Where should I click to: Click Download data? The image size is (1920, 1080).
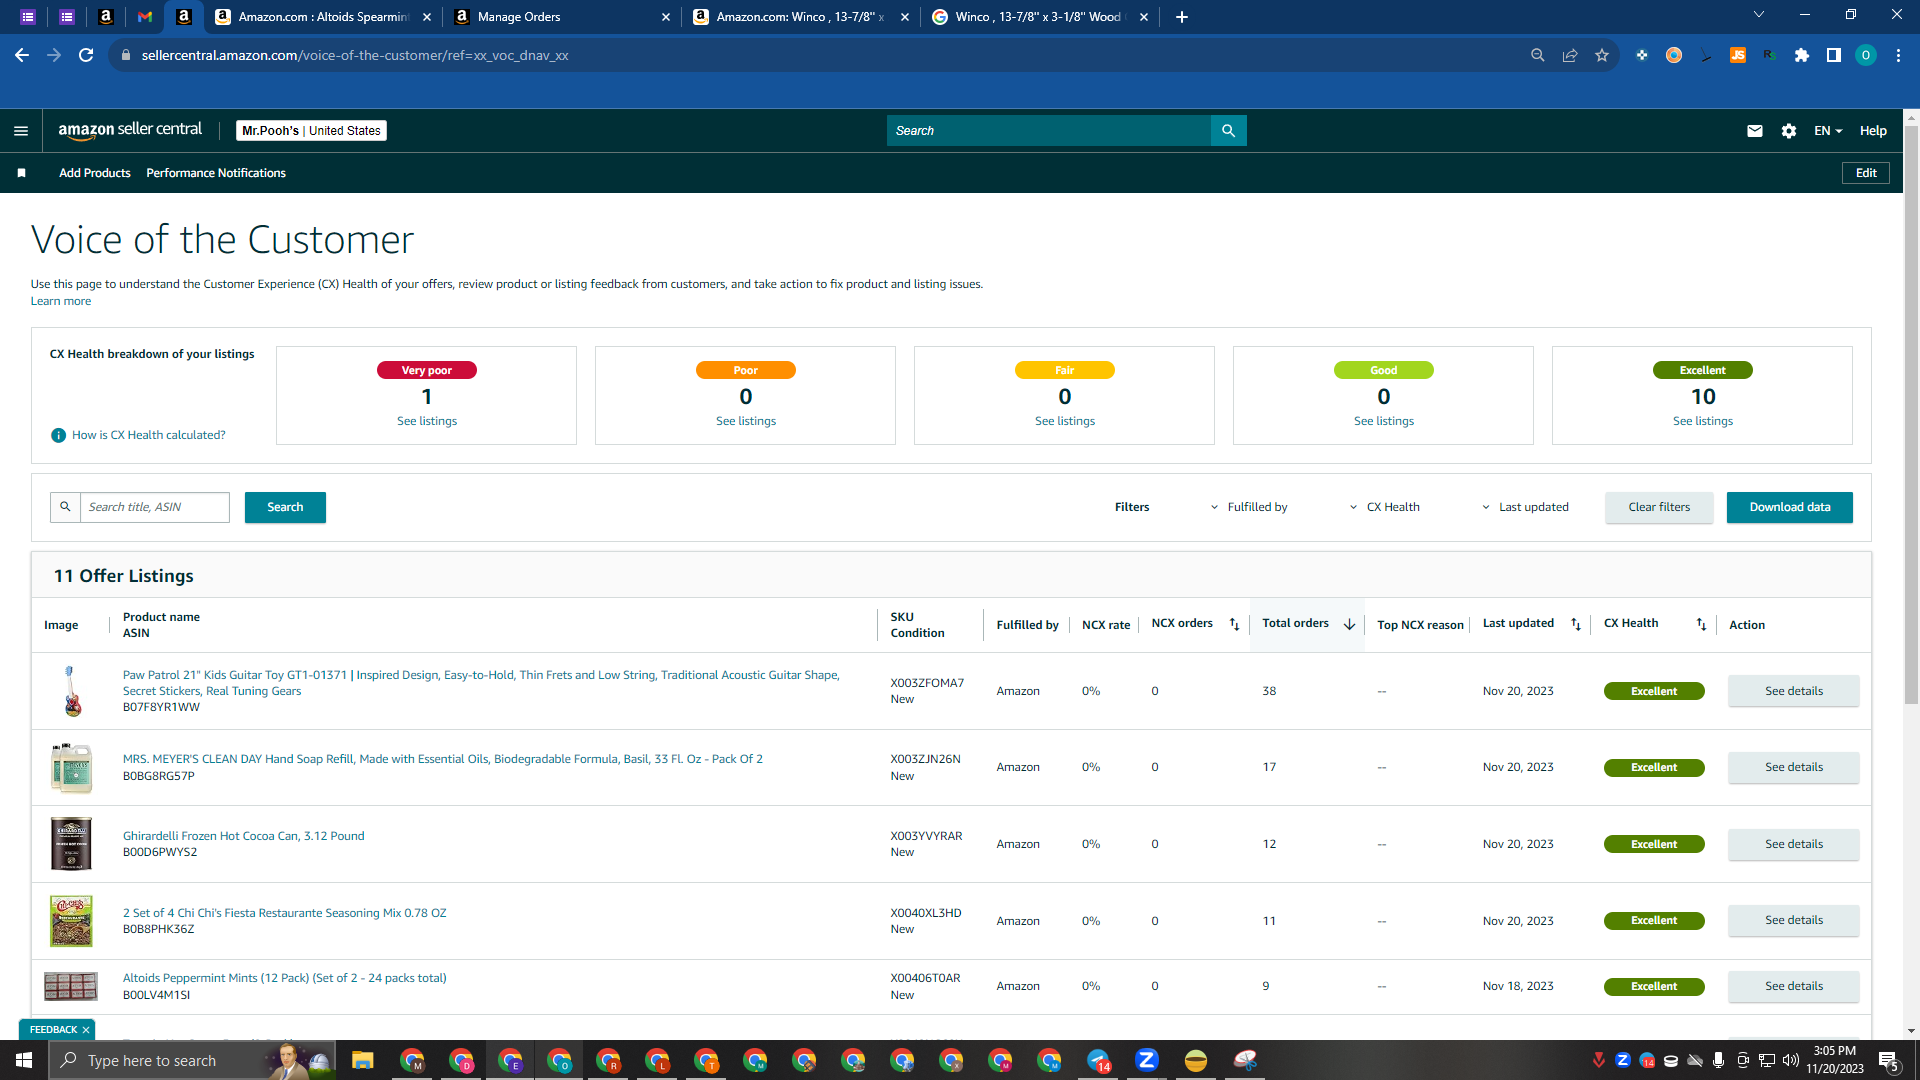pos(1790,507)
